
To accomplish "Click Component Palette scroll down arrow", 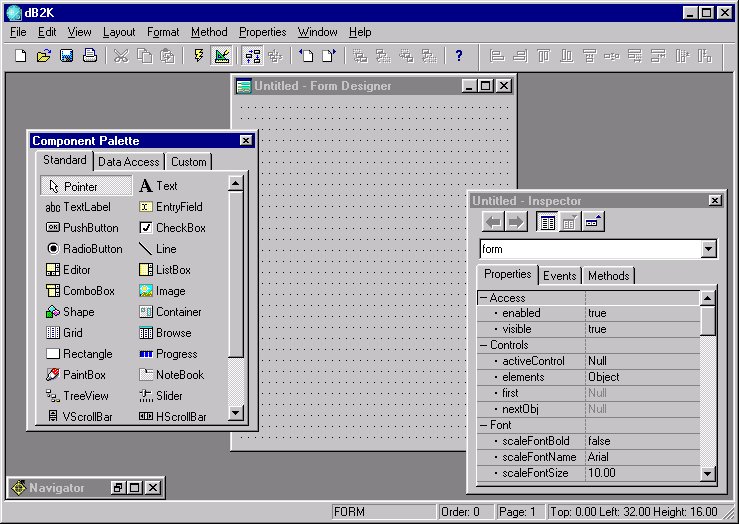I will (x=236, y=413).
